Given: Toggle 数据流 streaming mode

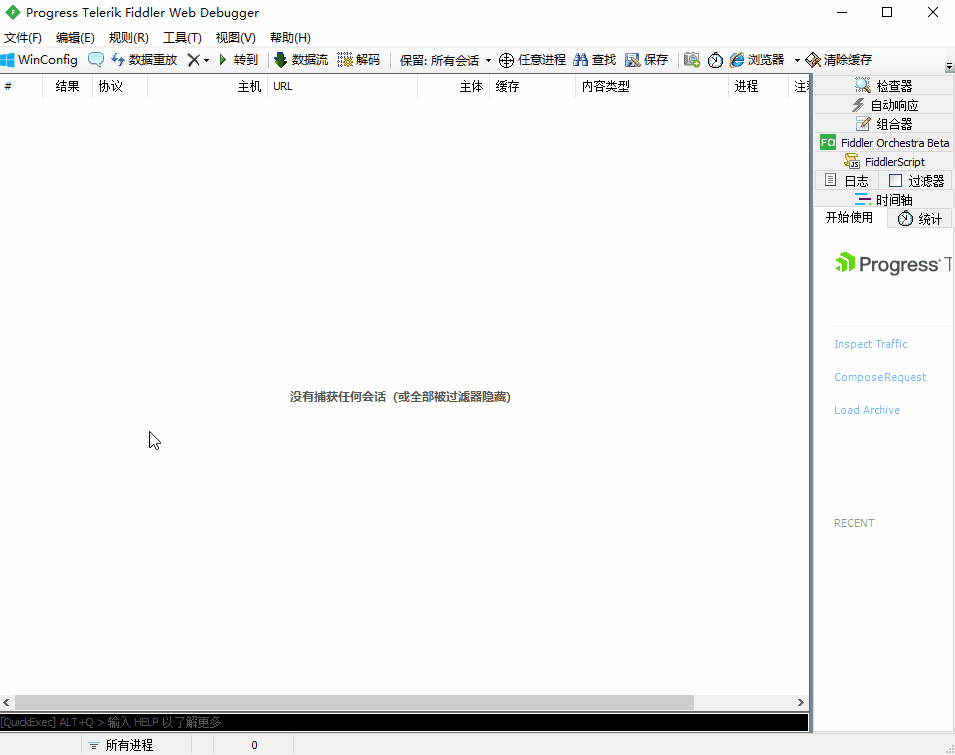Looking at the screenshot, I should 301,60.
